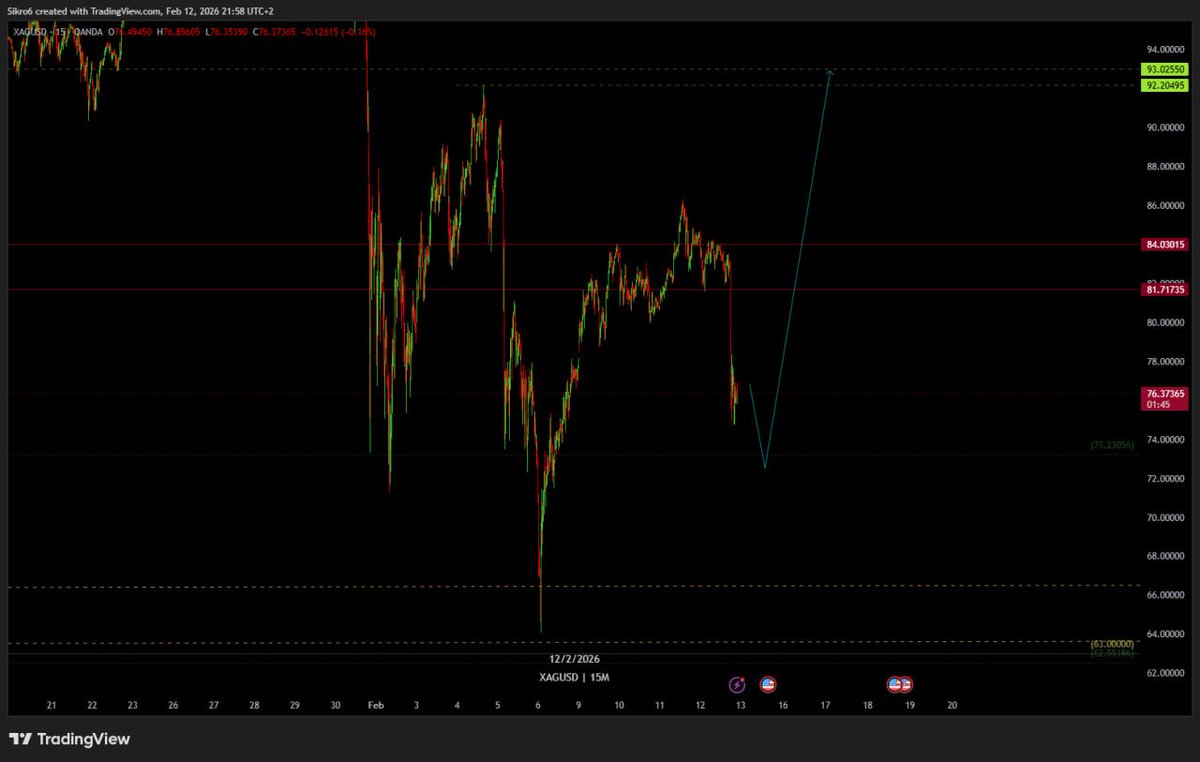Click the Feb label on time axis

pyautogui.click(x=375, y=705)
